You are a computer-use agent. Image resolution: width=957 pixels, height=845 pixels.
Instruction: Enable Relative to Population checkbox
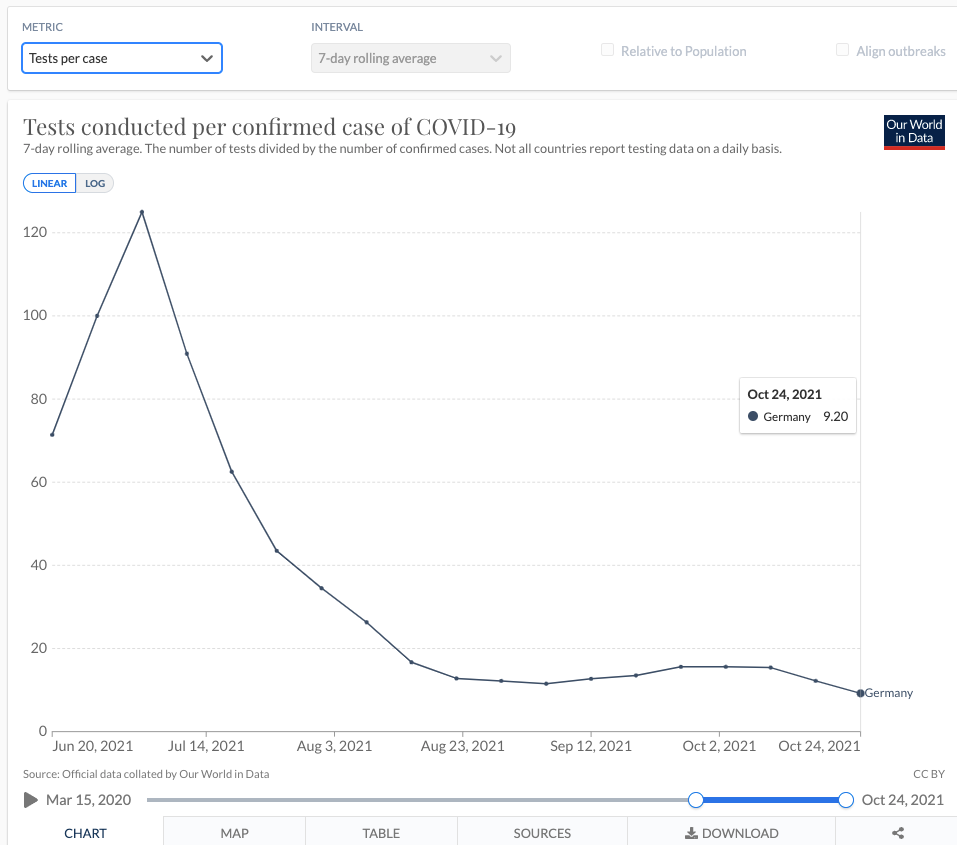pos(607,51)
